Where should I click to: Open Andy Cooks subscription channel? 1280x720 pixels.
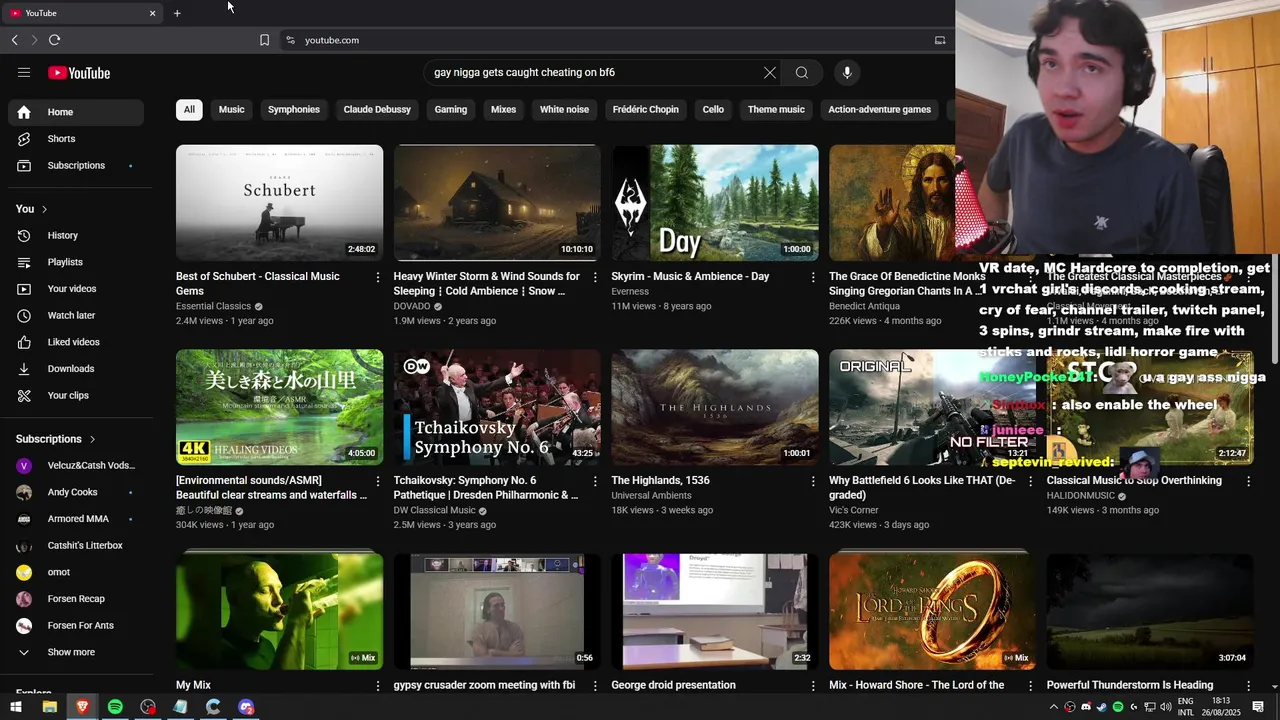tap(76, 492)
